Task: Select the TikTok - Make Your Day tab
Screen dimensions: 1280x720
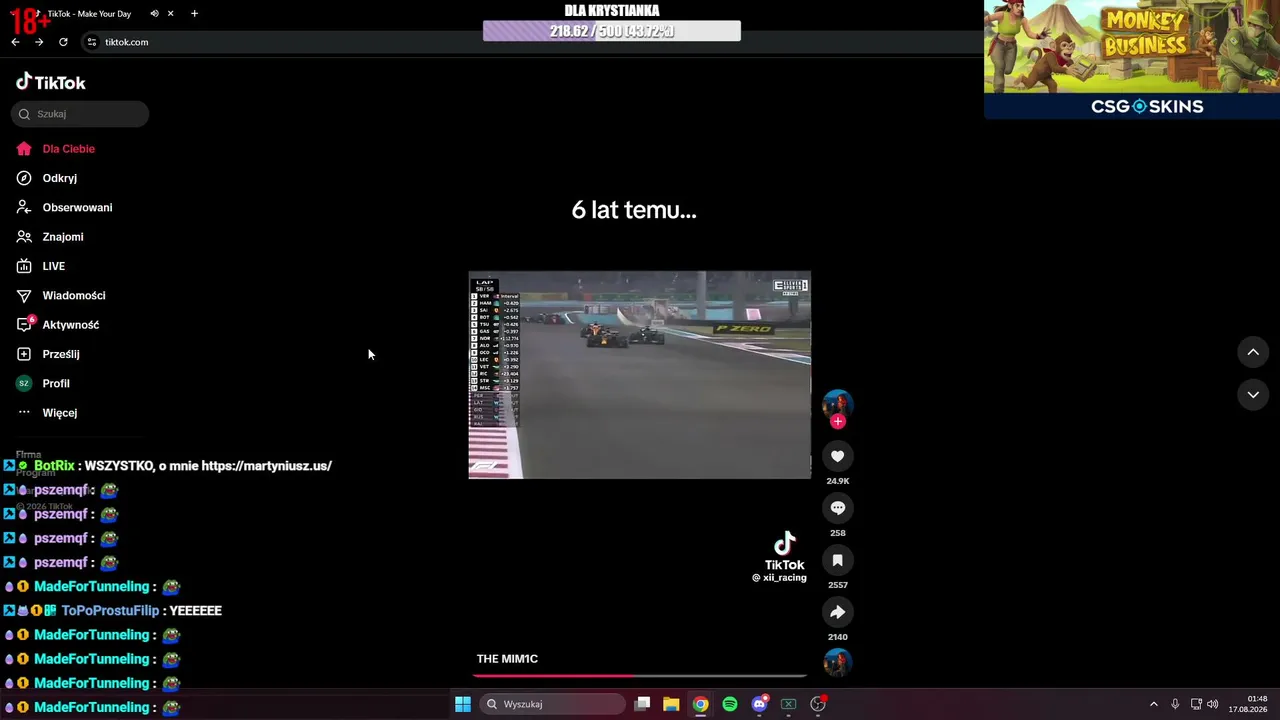Action: [89, 14]
